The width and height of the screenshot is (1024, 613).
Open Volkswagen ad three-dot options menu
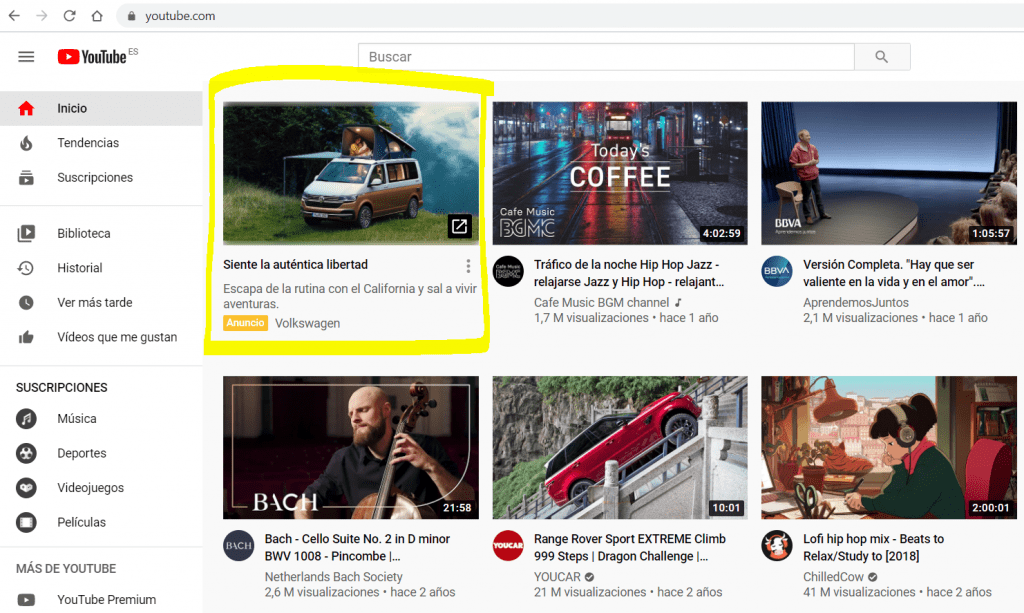468,266
